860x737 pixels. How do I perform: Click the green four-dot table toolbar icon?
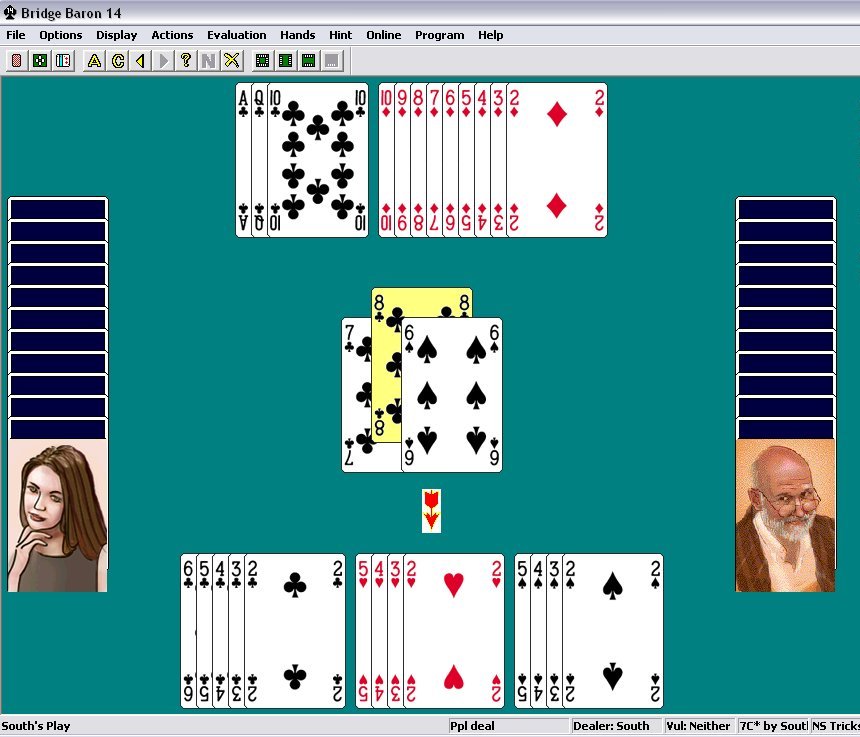(40, 61)
